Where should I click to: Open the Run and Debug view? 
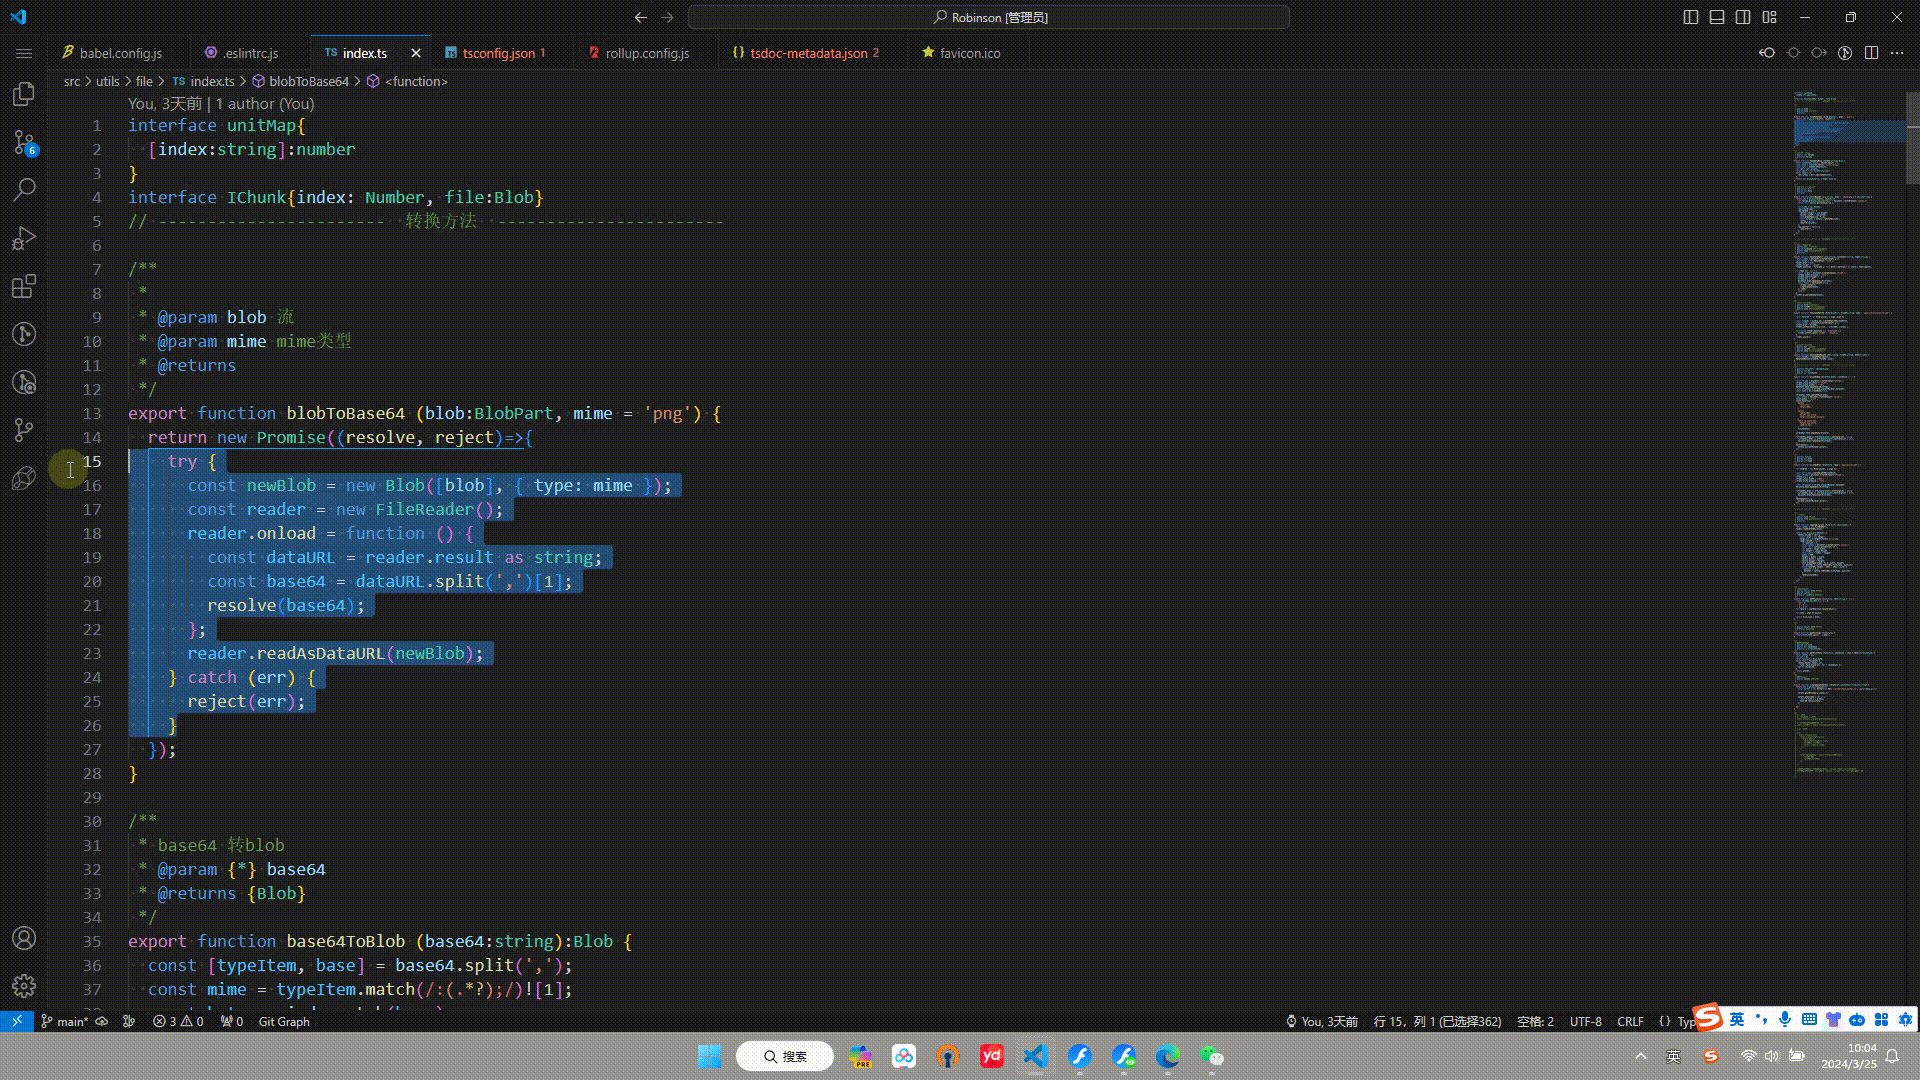pos(24,238)
